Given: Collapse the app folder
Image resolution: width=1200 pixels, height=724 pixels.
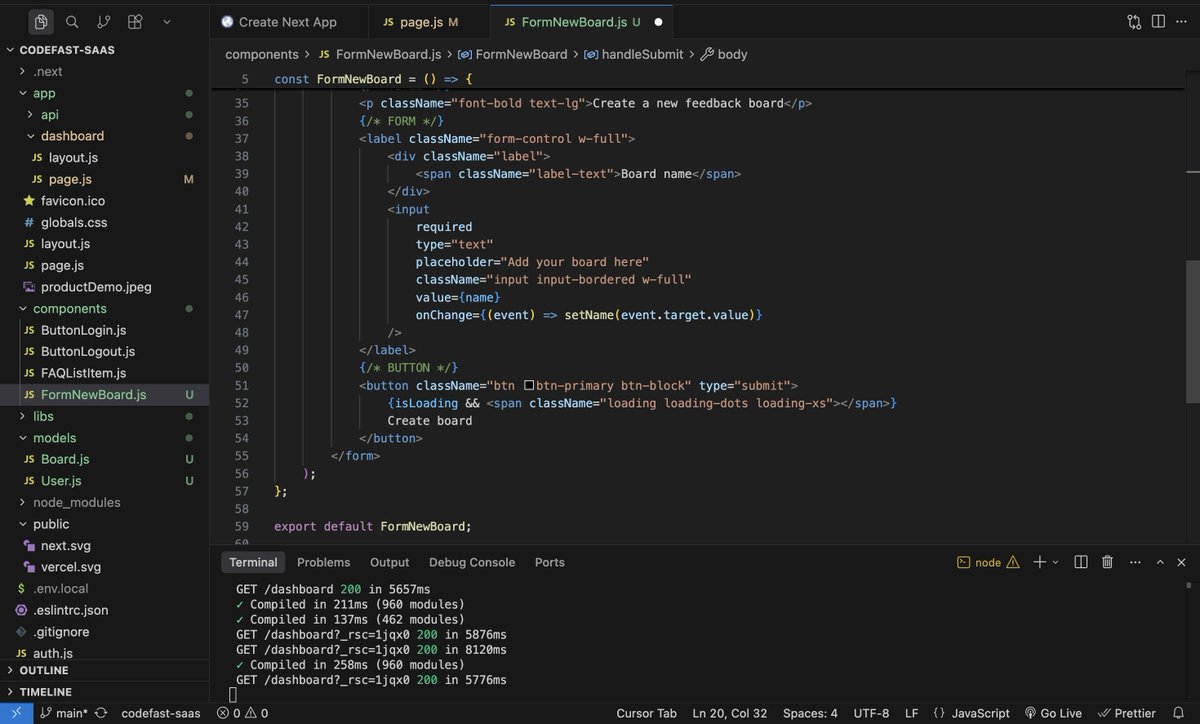Looking at the screenshot, I should click(104, 93).
